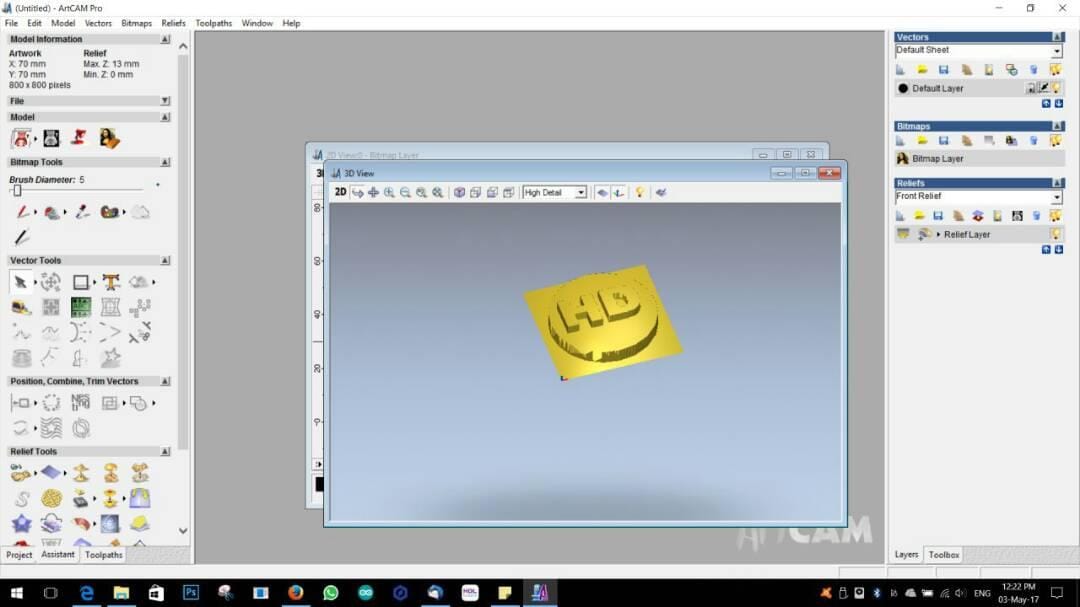Open the Toolpaths menu

tap(214, 23)
